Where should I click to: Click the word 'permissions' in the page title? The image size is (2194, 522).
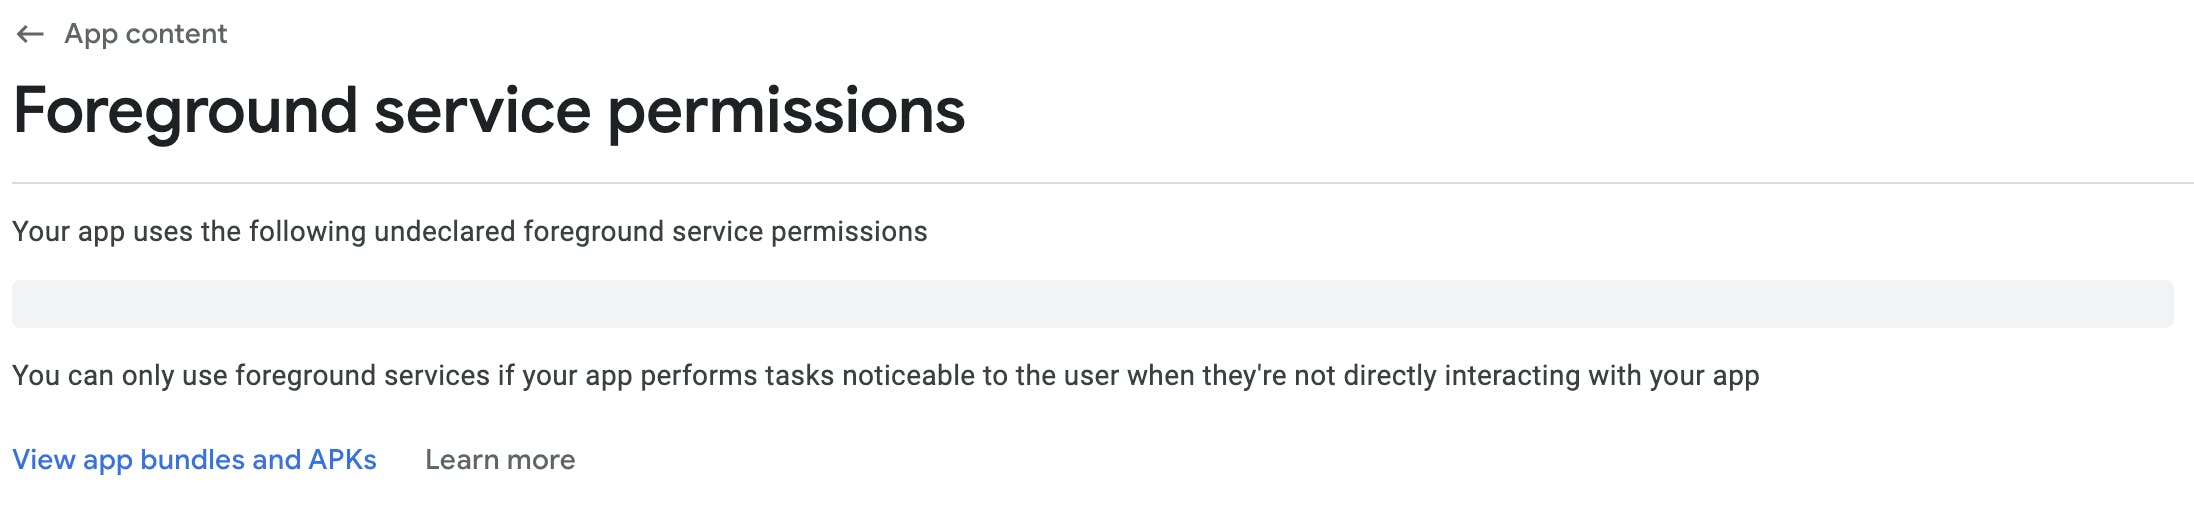coord(786,110)
